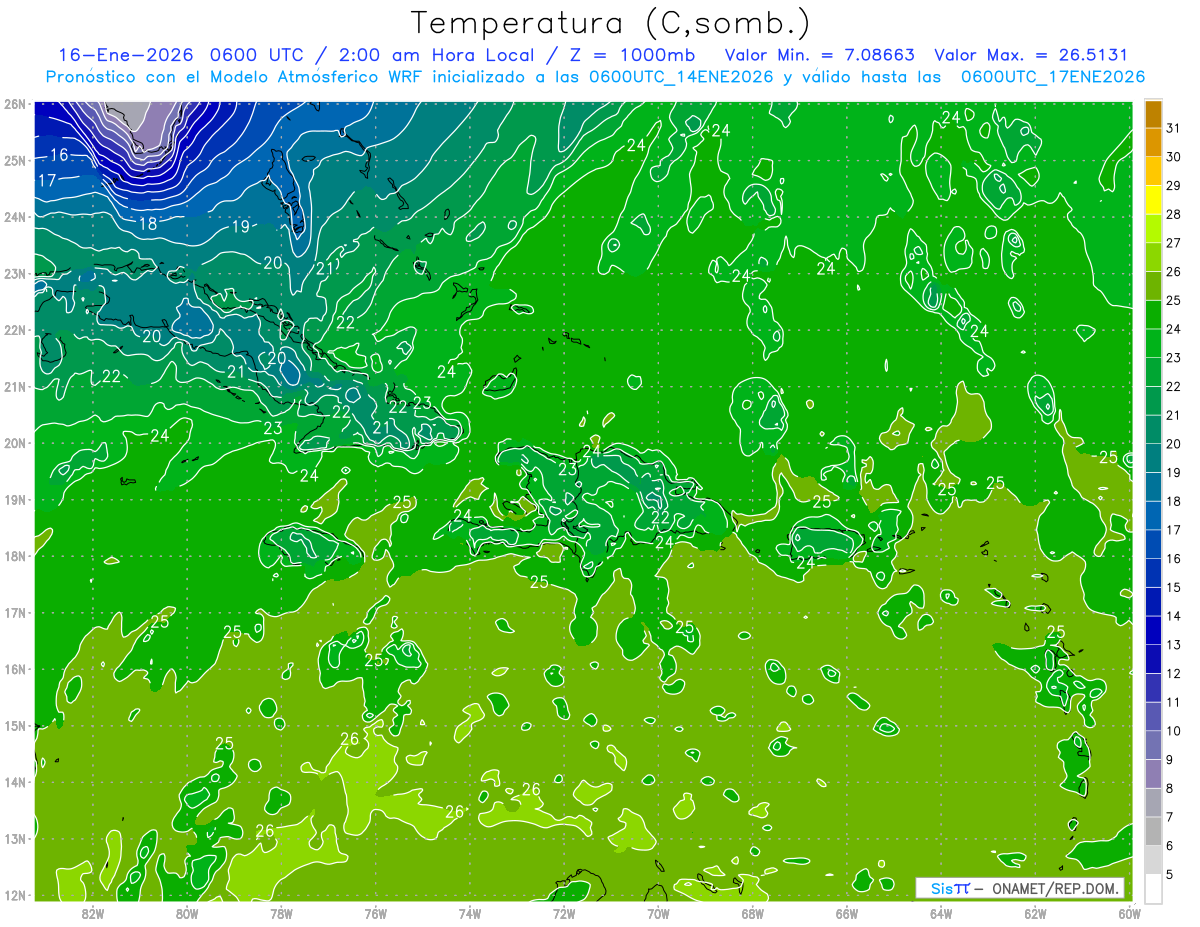Click the purple legend swatch between 8 and 9
The height and width of the screenshot is (927, 1200).
pos(1153,774)
